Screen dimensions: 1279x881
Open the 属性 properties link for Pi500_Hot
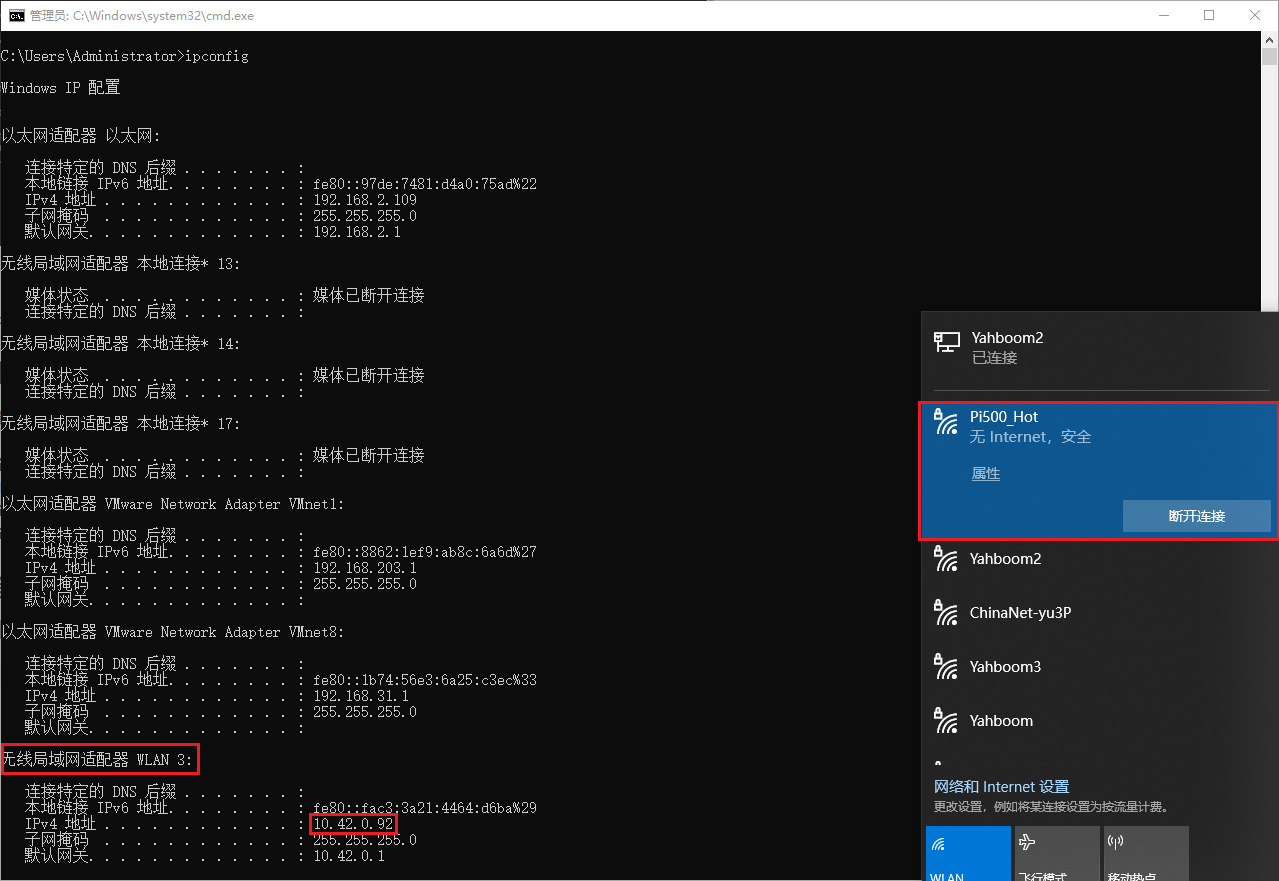985,474
